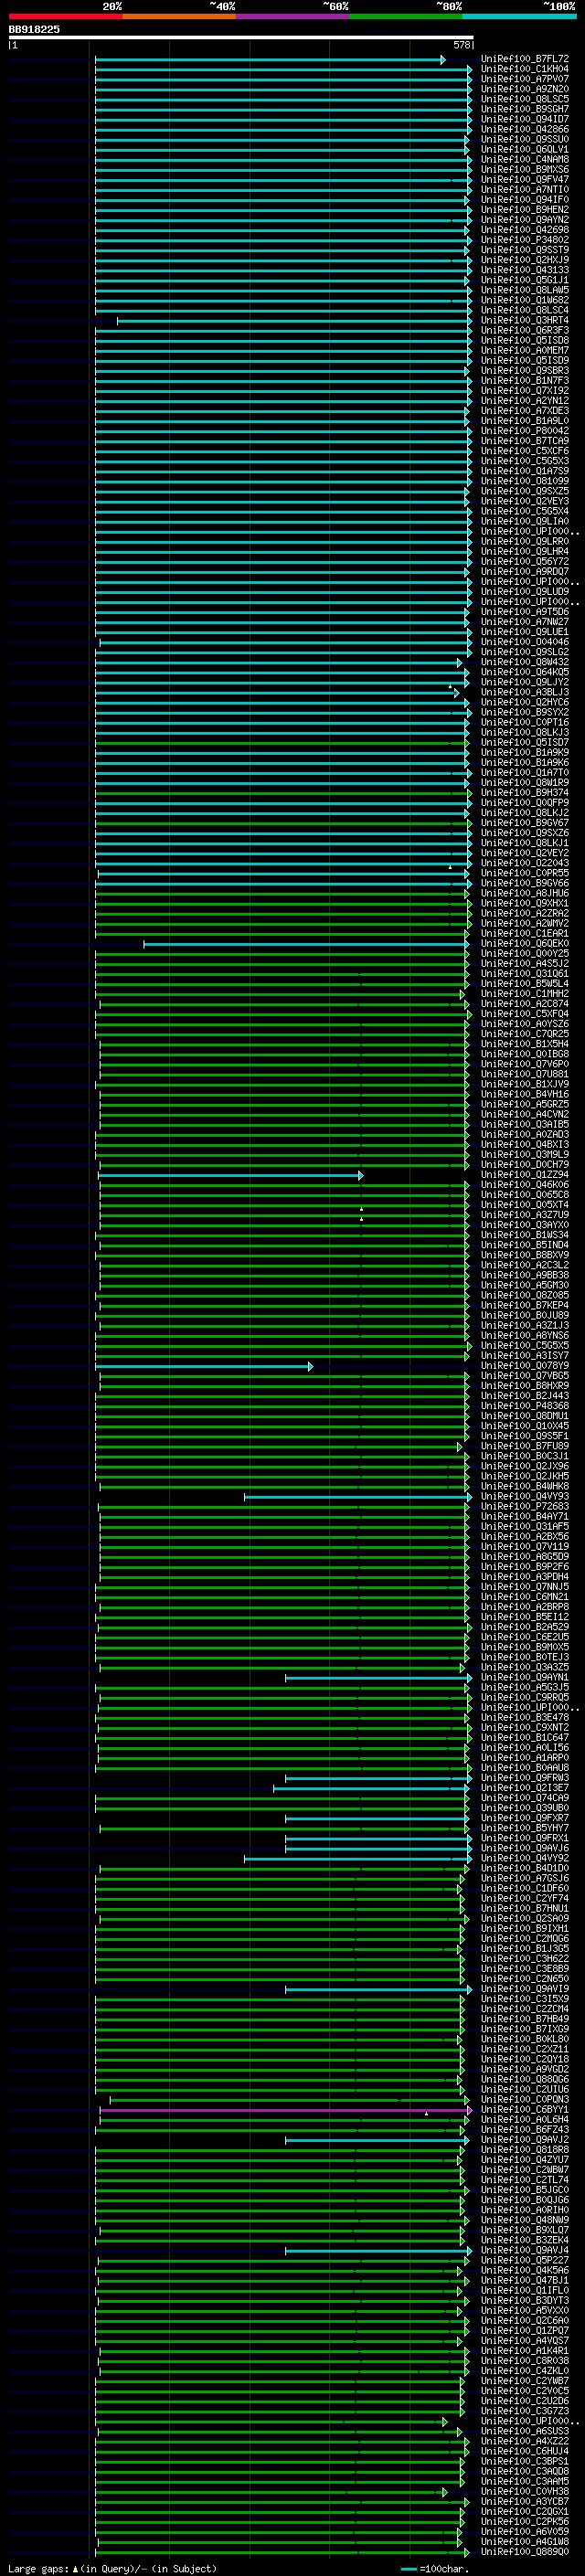Select the UniRef100_A9BB38 label
This screenshot has width=585, height=2576.
pos(525,1275)
